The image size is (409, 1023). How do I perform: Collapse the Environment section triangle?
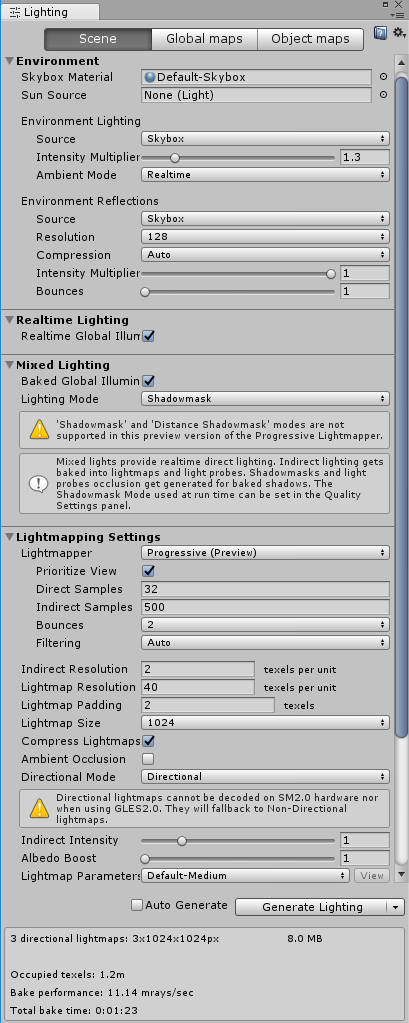tap(9, 61)
